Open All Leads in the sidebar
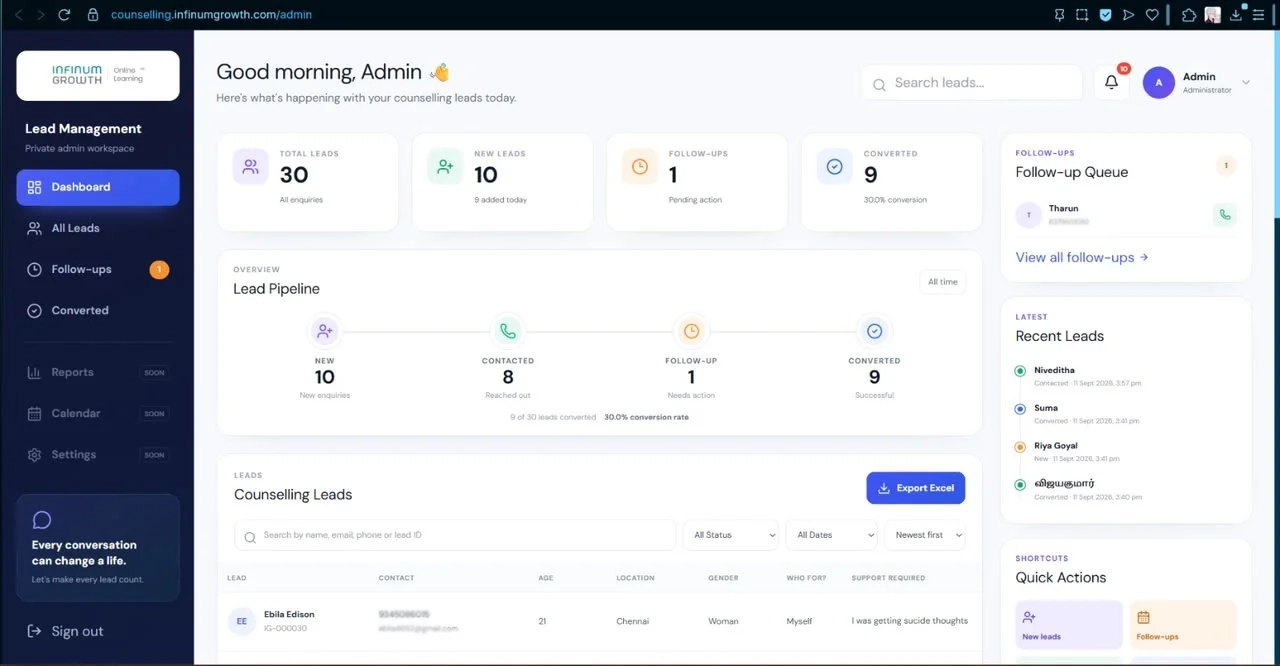1280x666 pixels. (98, 228)
